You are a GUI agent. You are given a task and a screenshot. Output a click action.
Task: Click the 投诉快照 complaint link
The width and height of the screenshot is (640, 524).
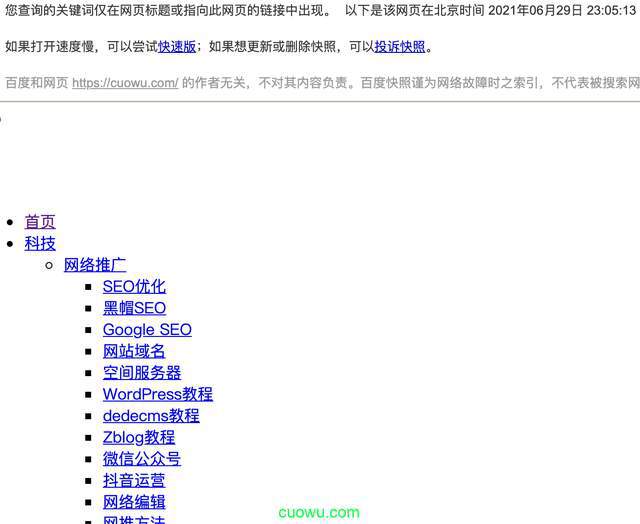(400, 47)
